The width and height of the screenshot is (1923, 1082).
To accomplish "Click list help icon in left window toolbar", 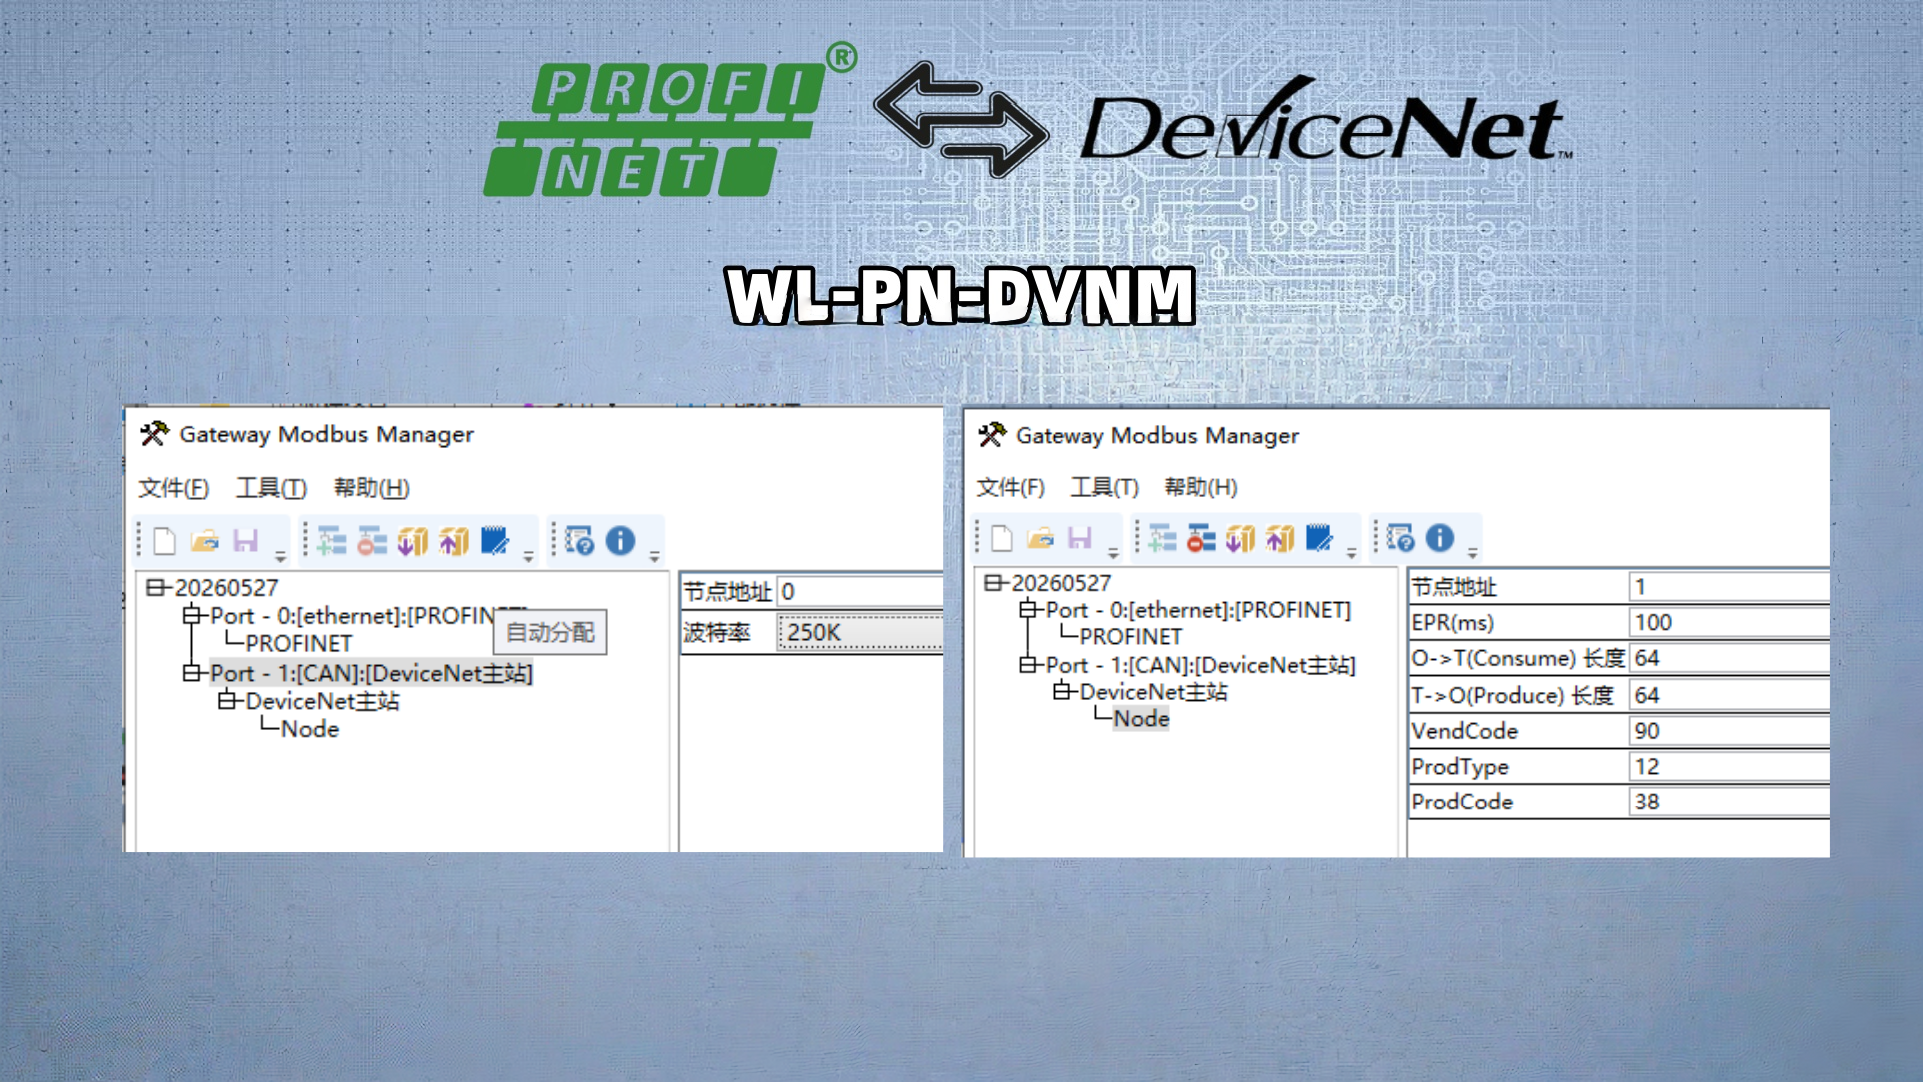I will 580,541.
